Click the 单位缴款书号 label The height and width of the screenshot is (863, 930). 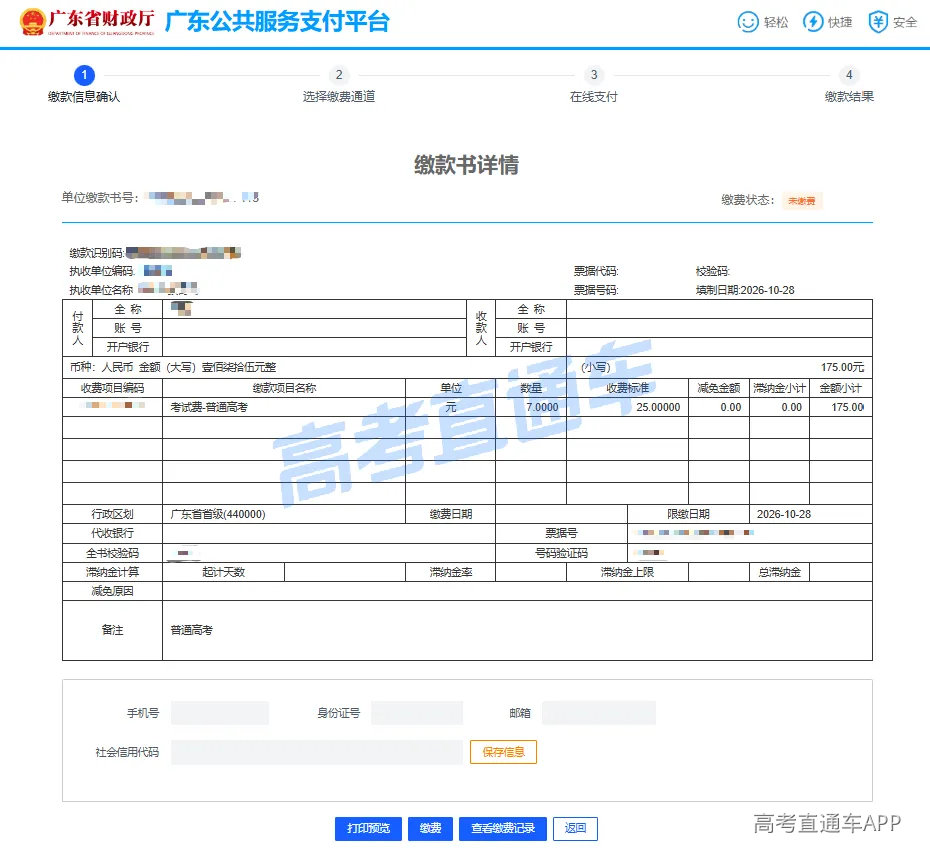click(x=100, y=198)
